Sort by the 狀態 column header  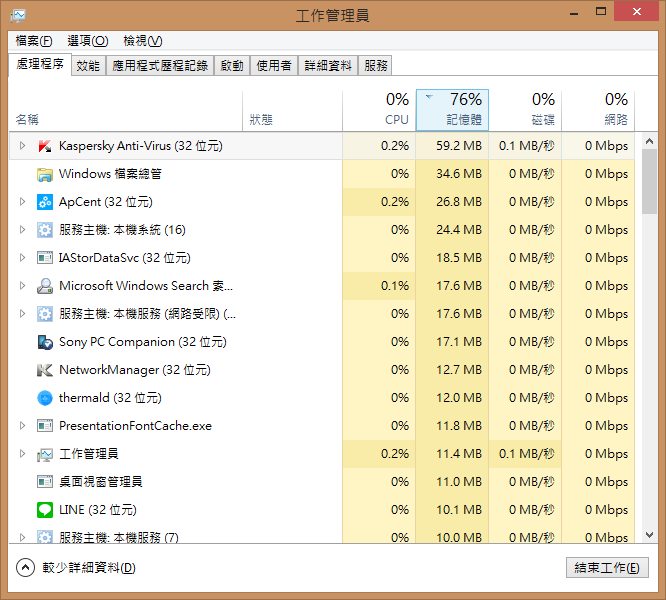[293, 110]
